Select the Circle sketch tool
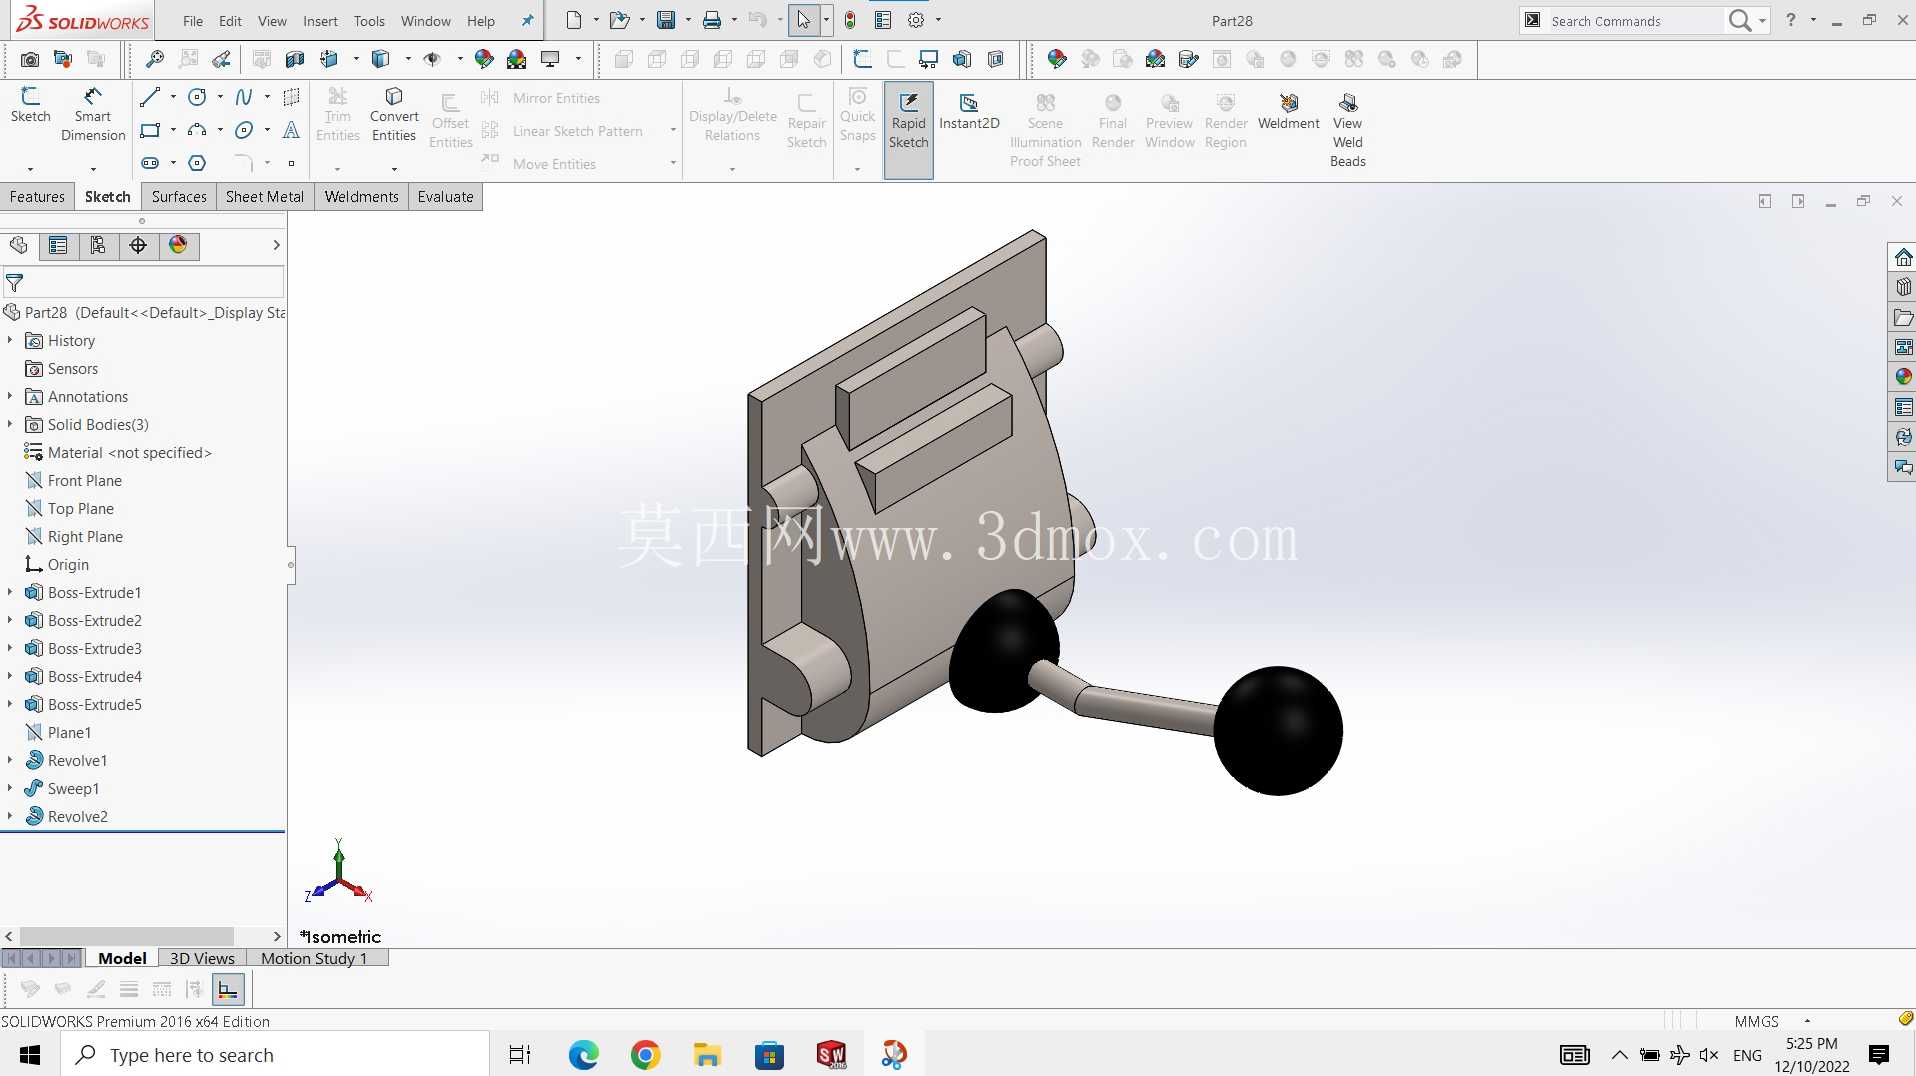The height and width of the screenshot is (1076, 1916). point(197,97)
